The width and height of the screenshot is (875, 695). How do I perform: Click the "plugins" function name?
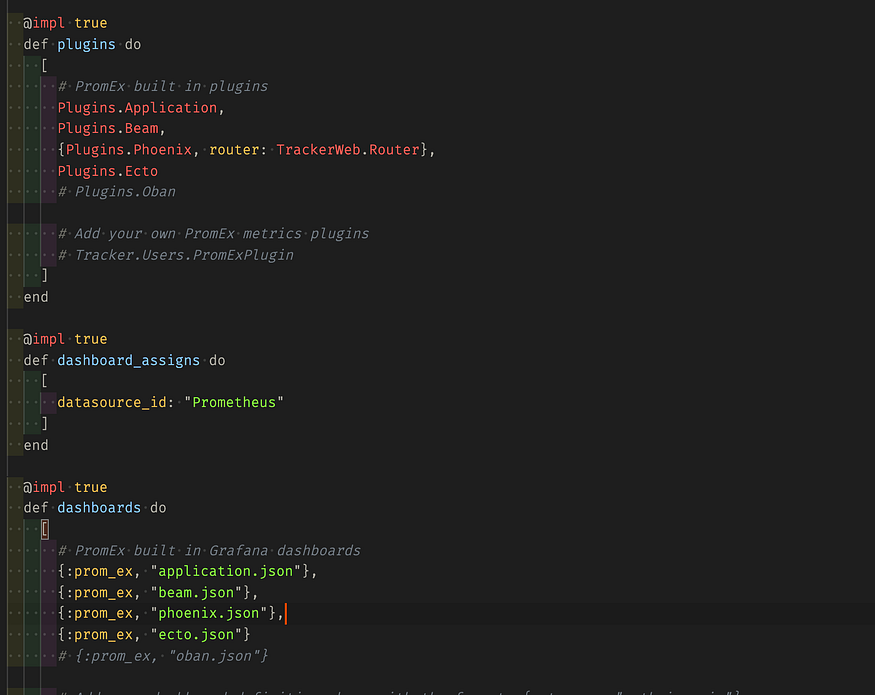pyautogui.click(x=86, y=45)
